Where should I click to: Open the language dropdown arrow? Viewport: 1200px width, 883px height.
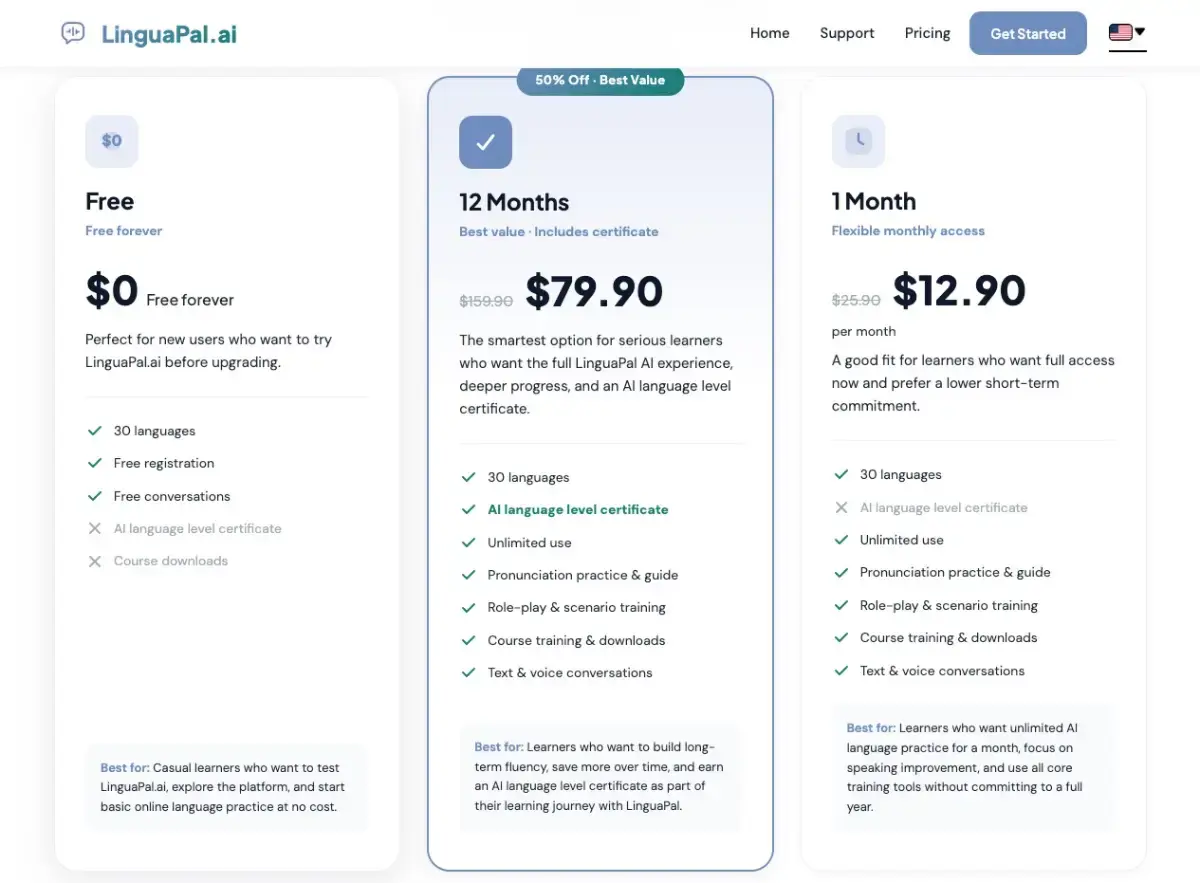(x=1140, y=32)
